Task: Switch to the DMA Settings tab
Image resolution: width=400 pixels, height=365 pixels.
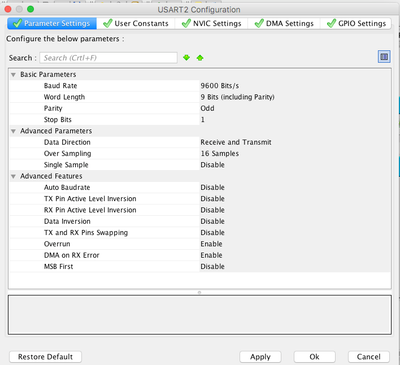Action: 284,23
